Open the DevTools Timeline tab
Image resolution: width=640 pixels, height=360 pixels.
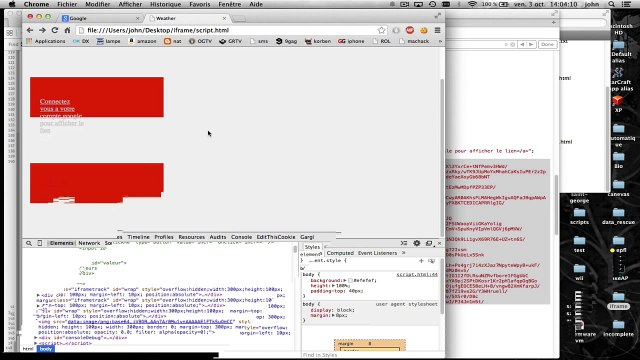click(x=138, y=237)
